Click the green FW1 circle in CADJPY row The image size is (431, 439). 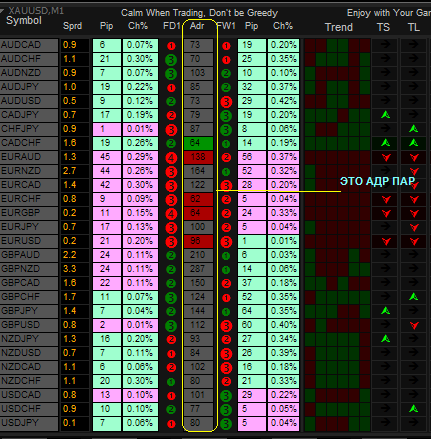click(226, 116)
